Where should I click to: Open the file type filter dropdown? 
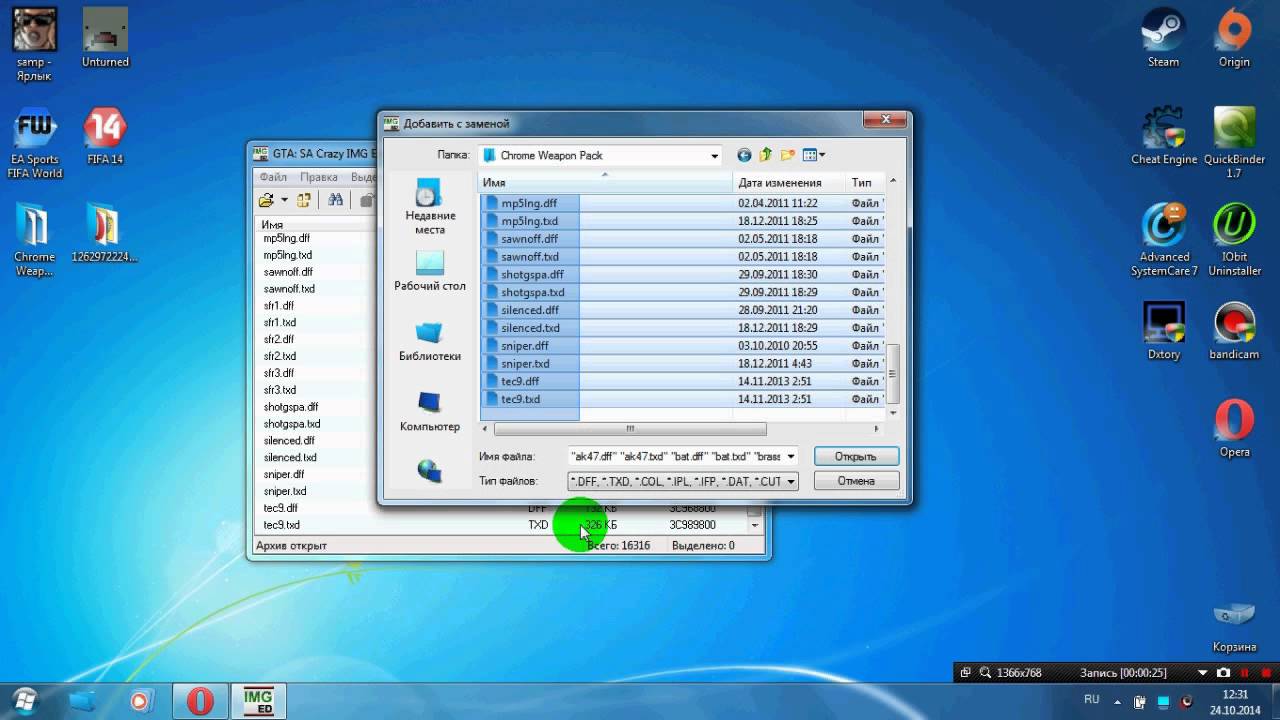click(x=791, y=482)
